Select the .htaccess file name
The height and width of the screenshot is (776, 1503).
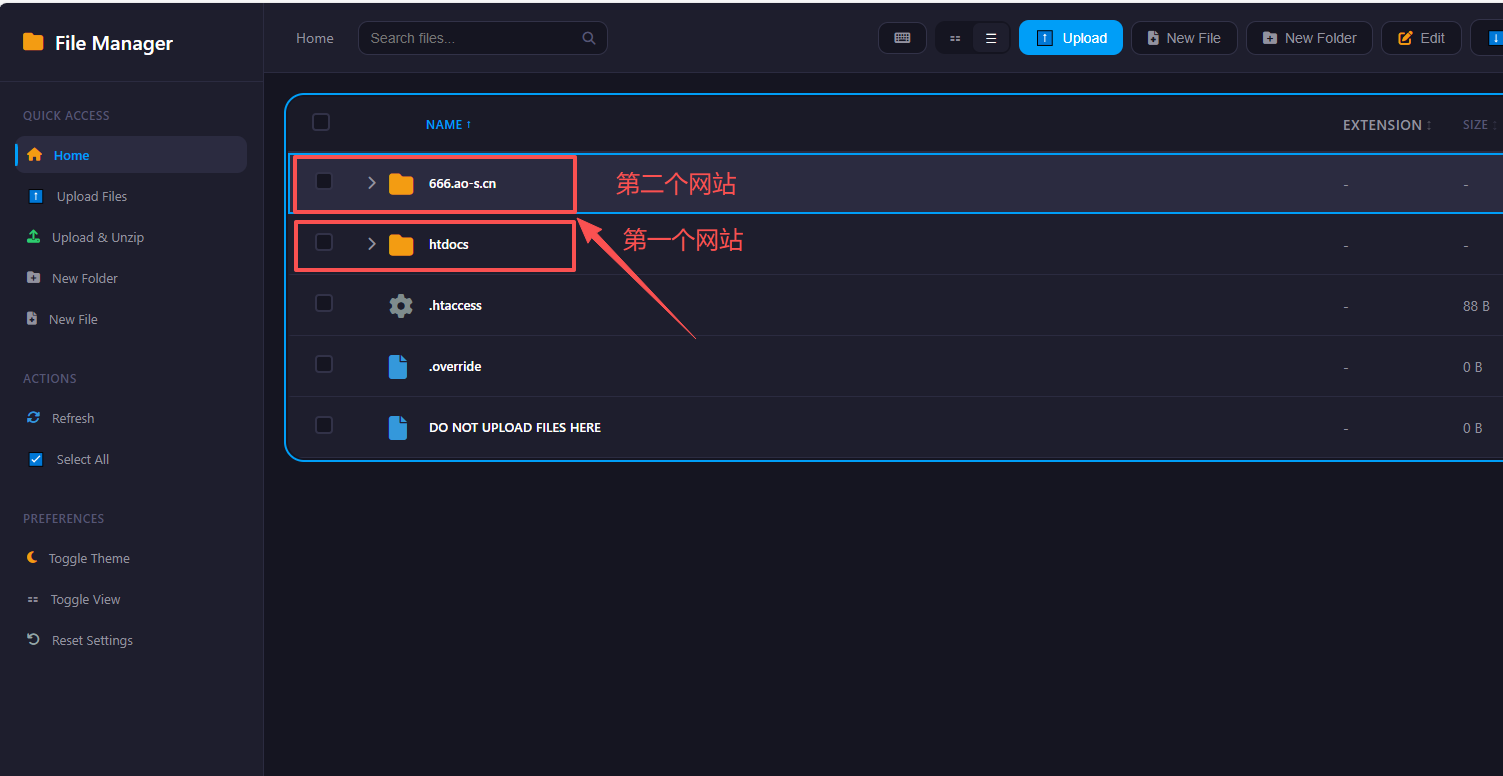pos(455,306)
